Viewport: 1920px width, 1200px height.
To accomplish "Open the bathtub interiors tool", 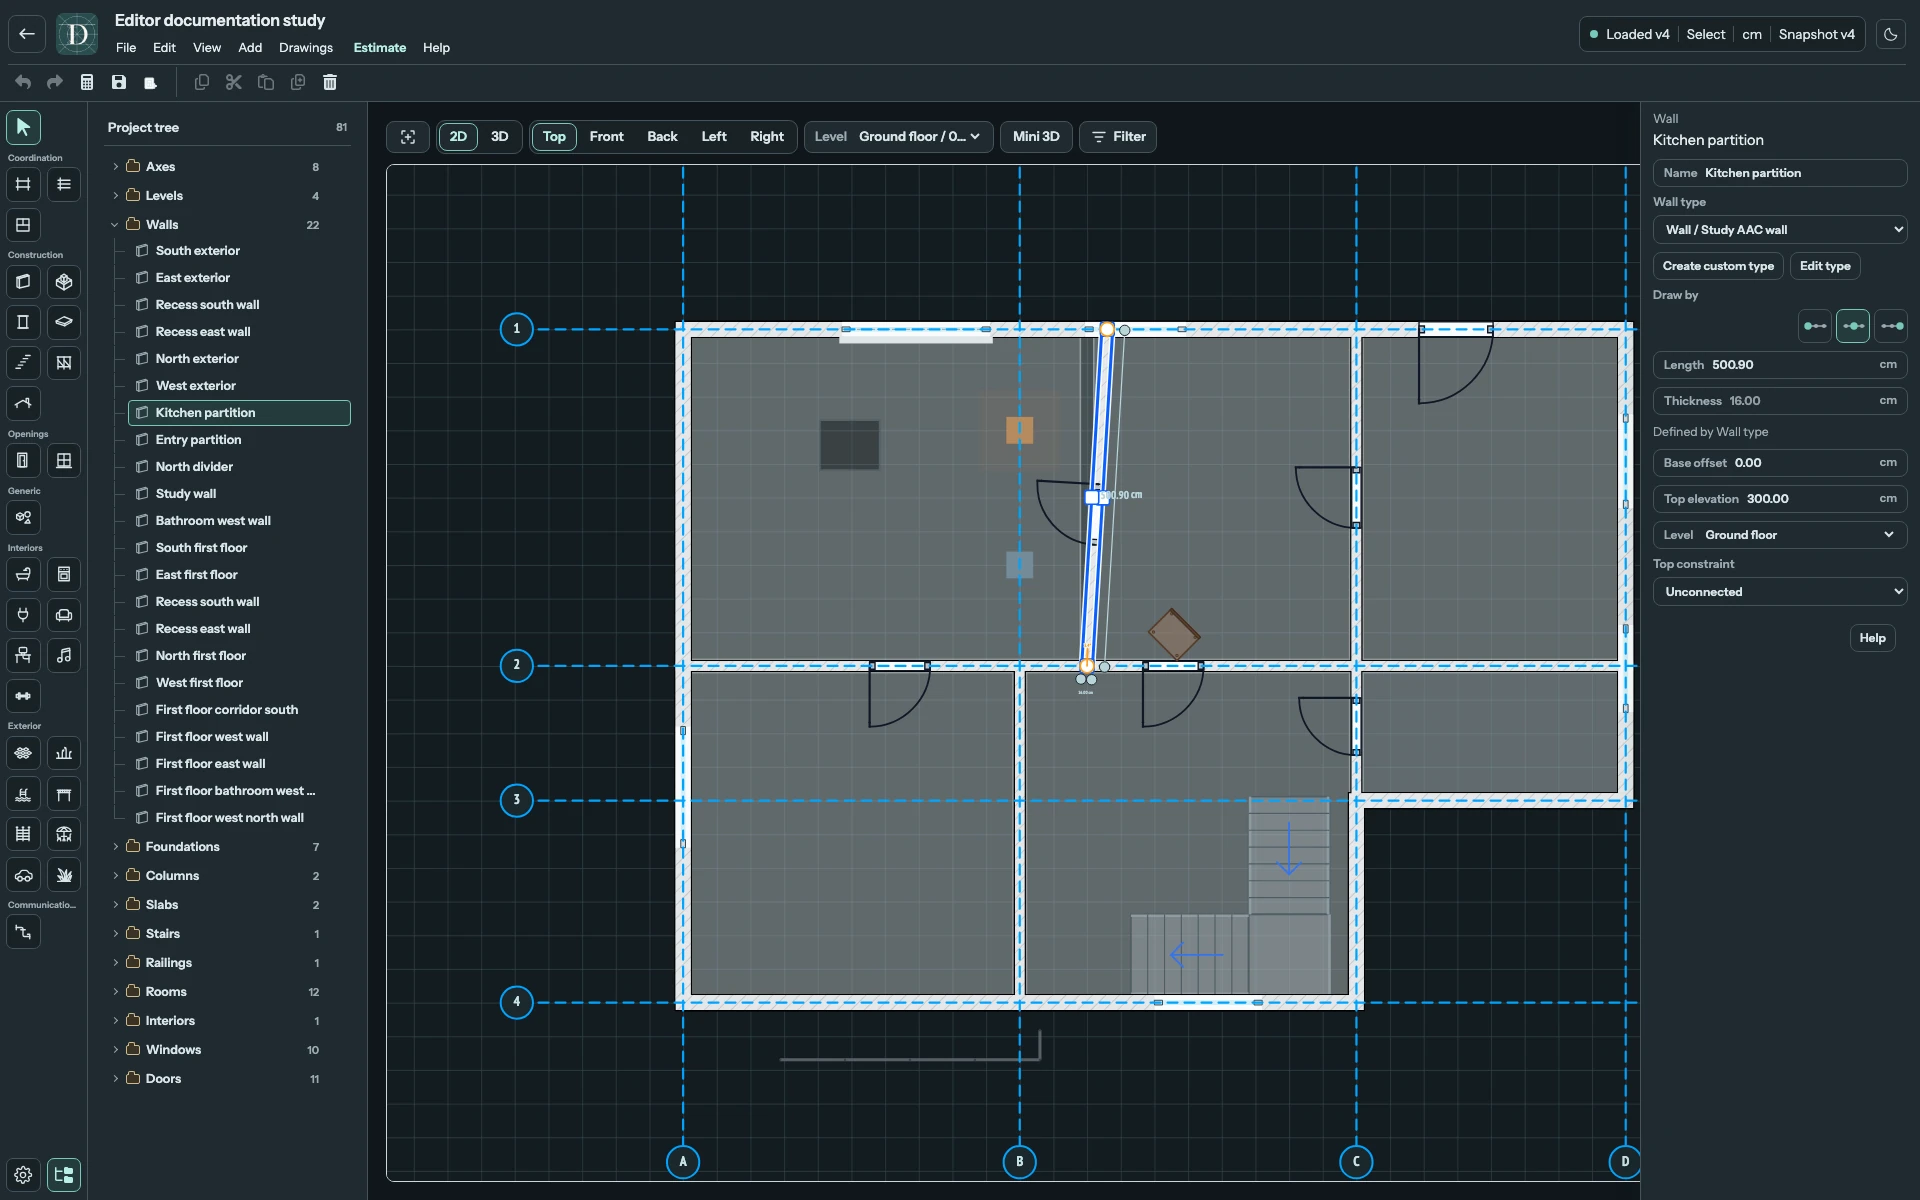I will pos(23,574).
